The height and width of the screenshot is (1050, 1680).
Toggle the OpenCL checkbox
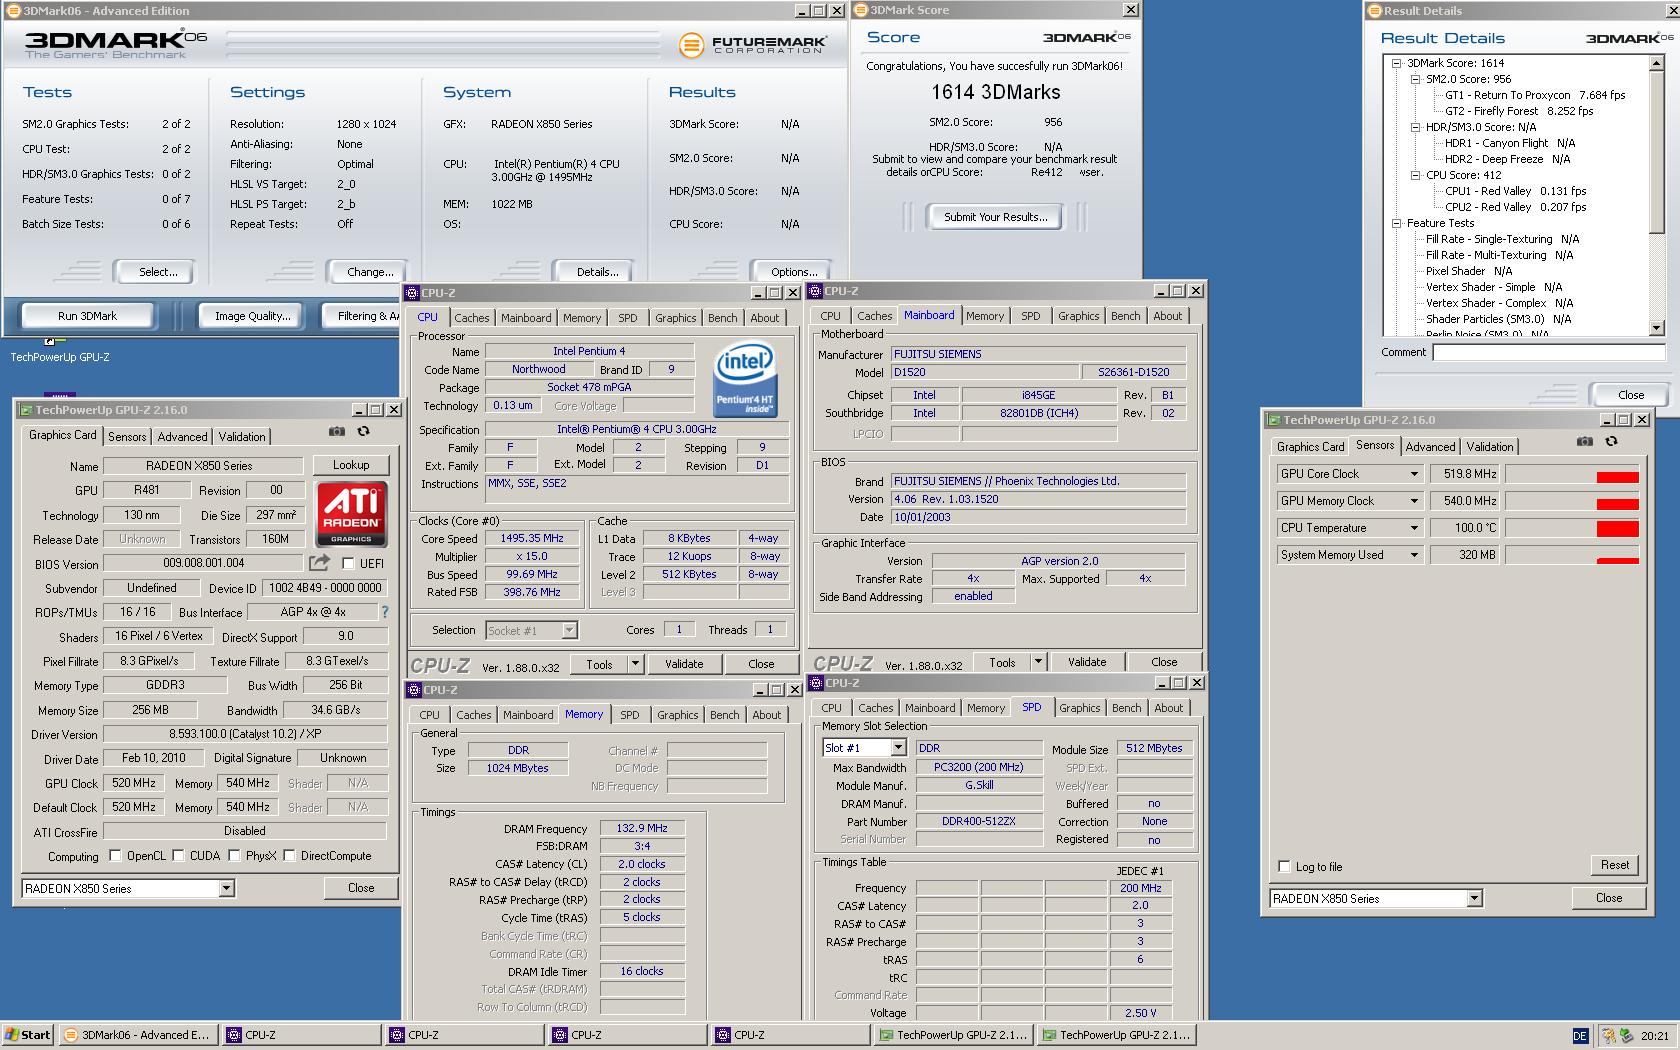115,856
